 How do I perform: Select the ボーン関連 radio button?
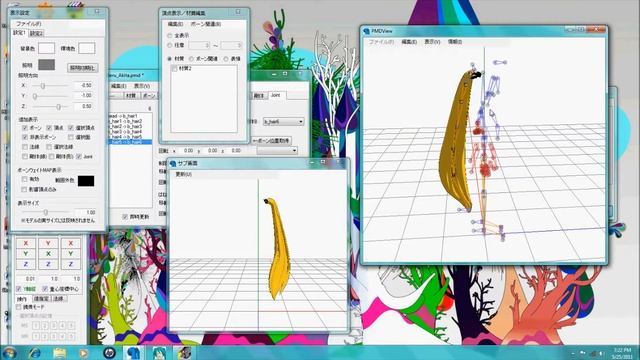(191, 59)
